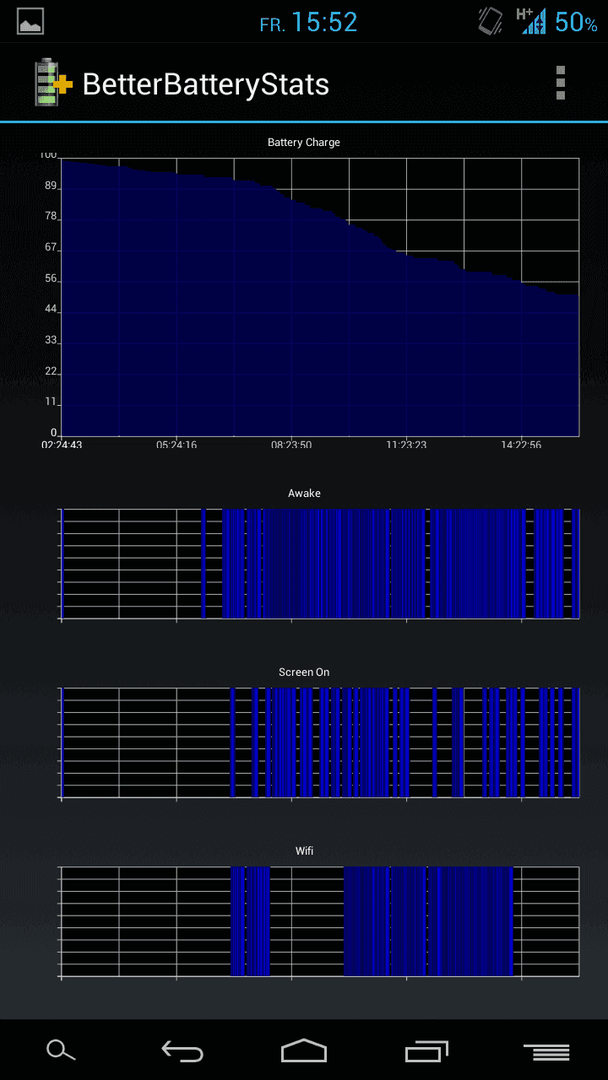Tap the Wifi chart title
608x1080 pixels.
pos(304,851)
